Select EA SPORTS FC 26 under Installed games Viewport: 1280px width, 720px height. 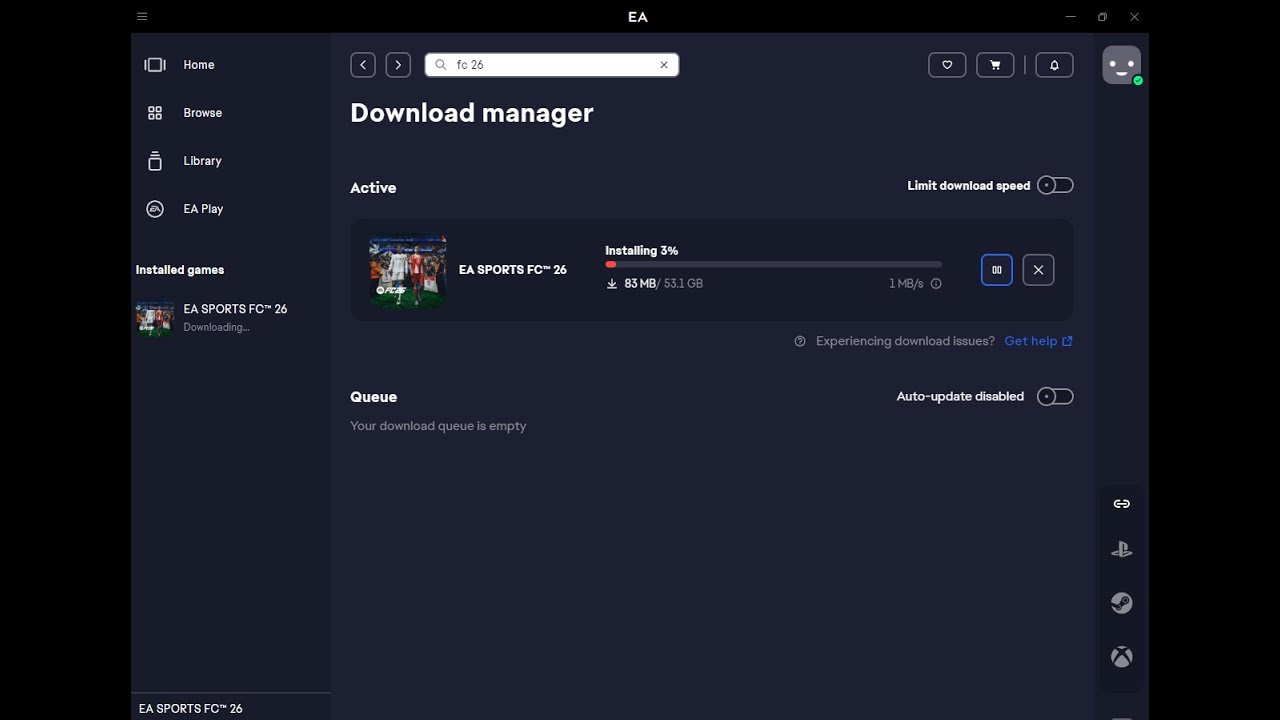(230, 318)
